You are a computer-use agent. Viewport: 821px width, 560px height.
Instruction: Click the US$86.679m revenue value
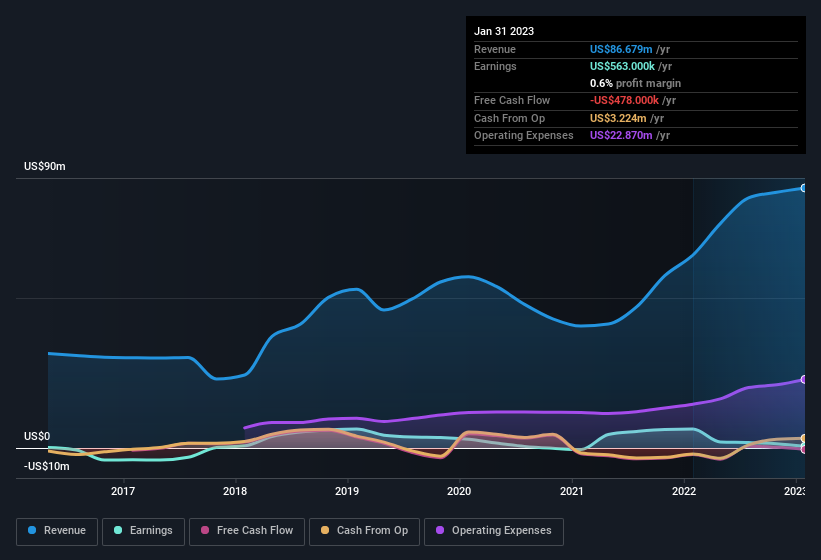(x=621, y=49)
